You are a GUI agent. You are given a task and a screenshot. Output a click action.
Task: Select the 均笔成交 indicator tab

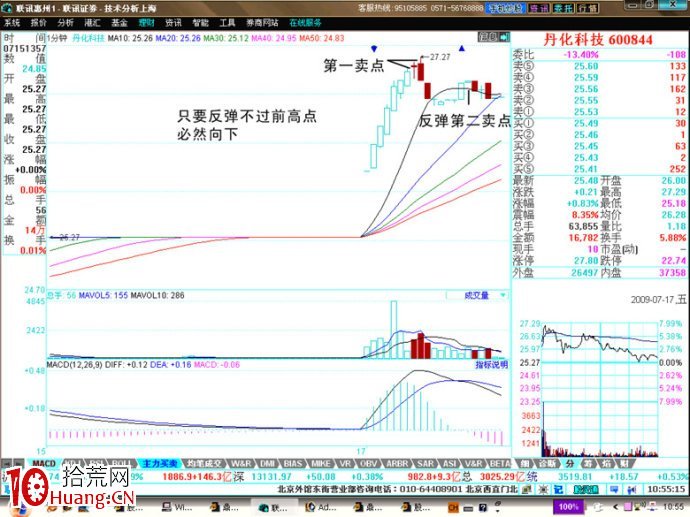pos(204,463)
